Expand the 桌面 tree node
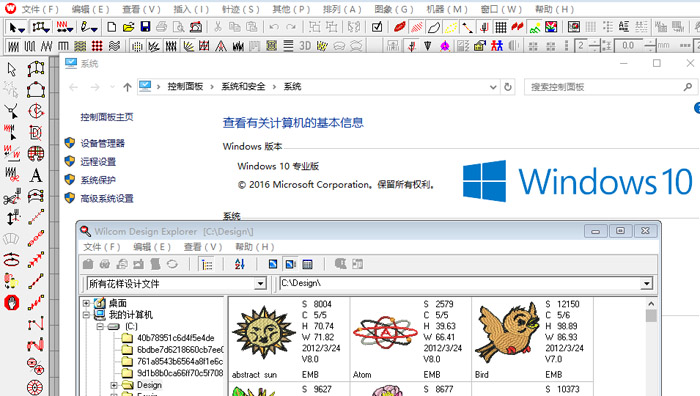 point(86,303)
